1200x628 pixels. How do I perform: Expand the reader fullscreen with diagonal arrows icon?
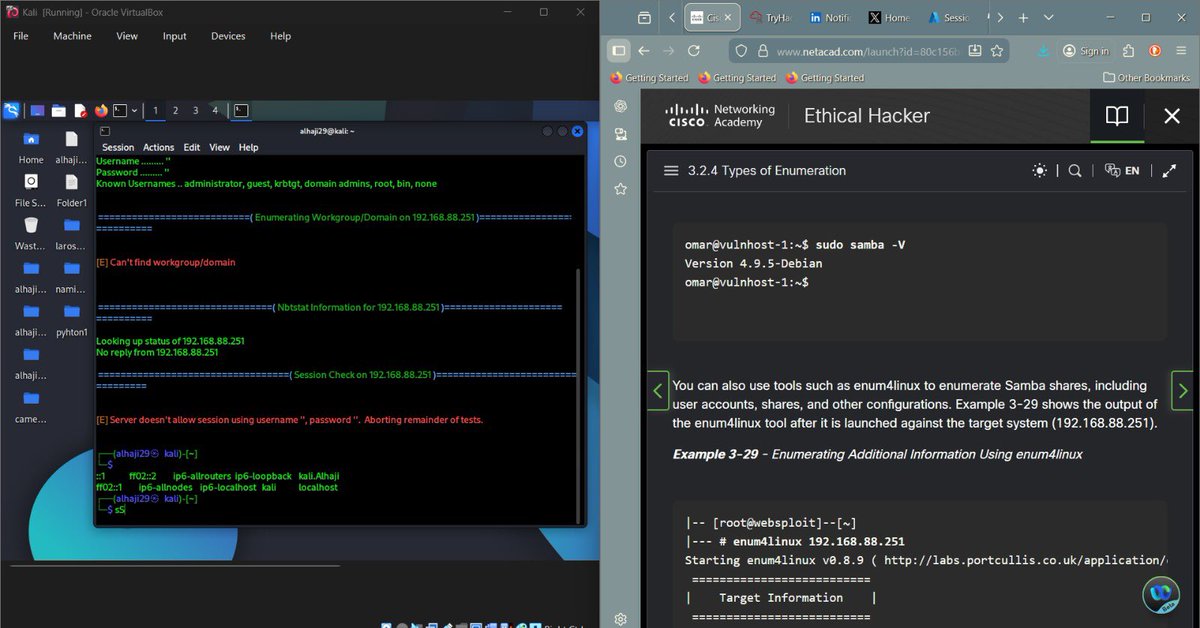[1169, 170]
